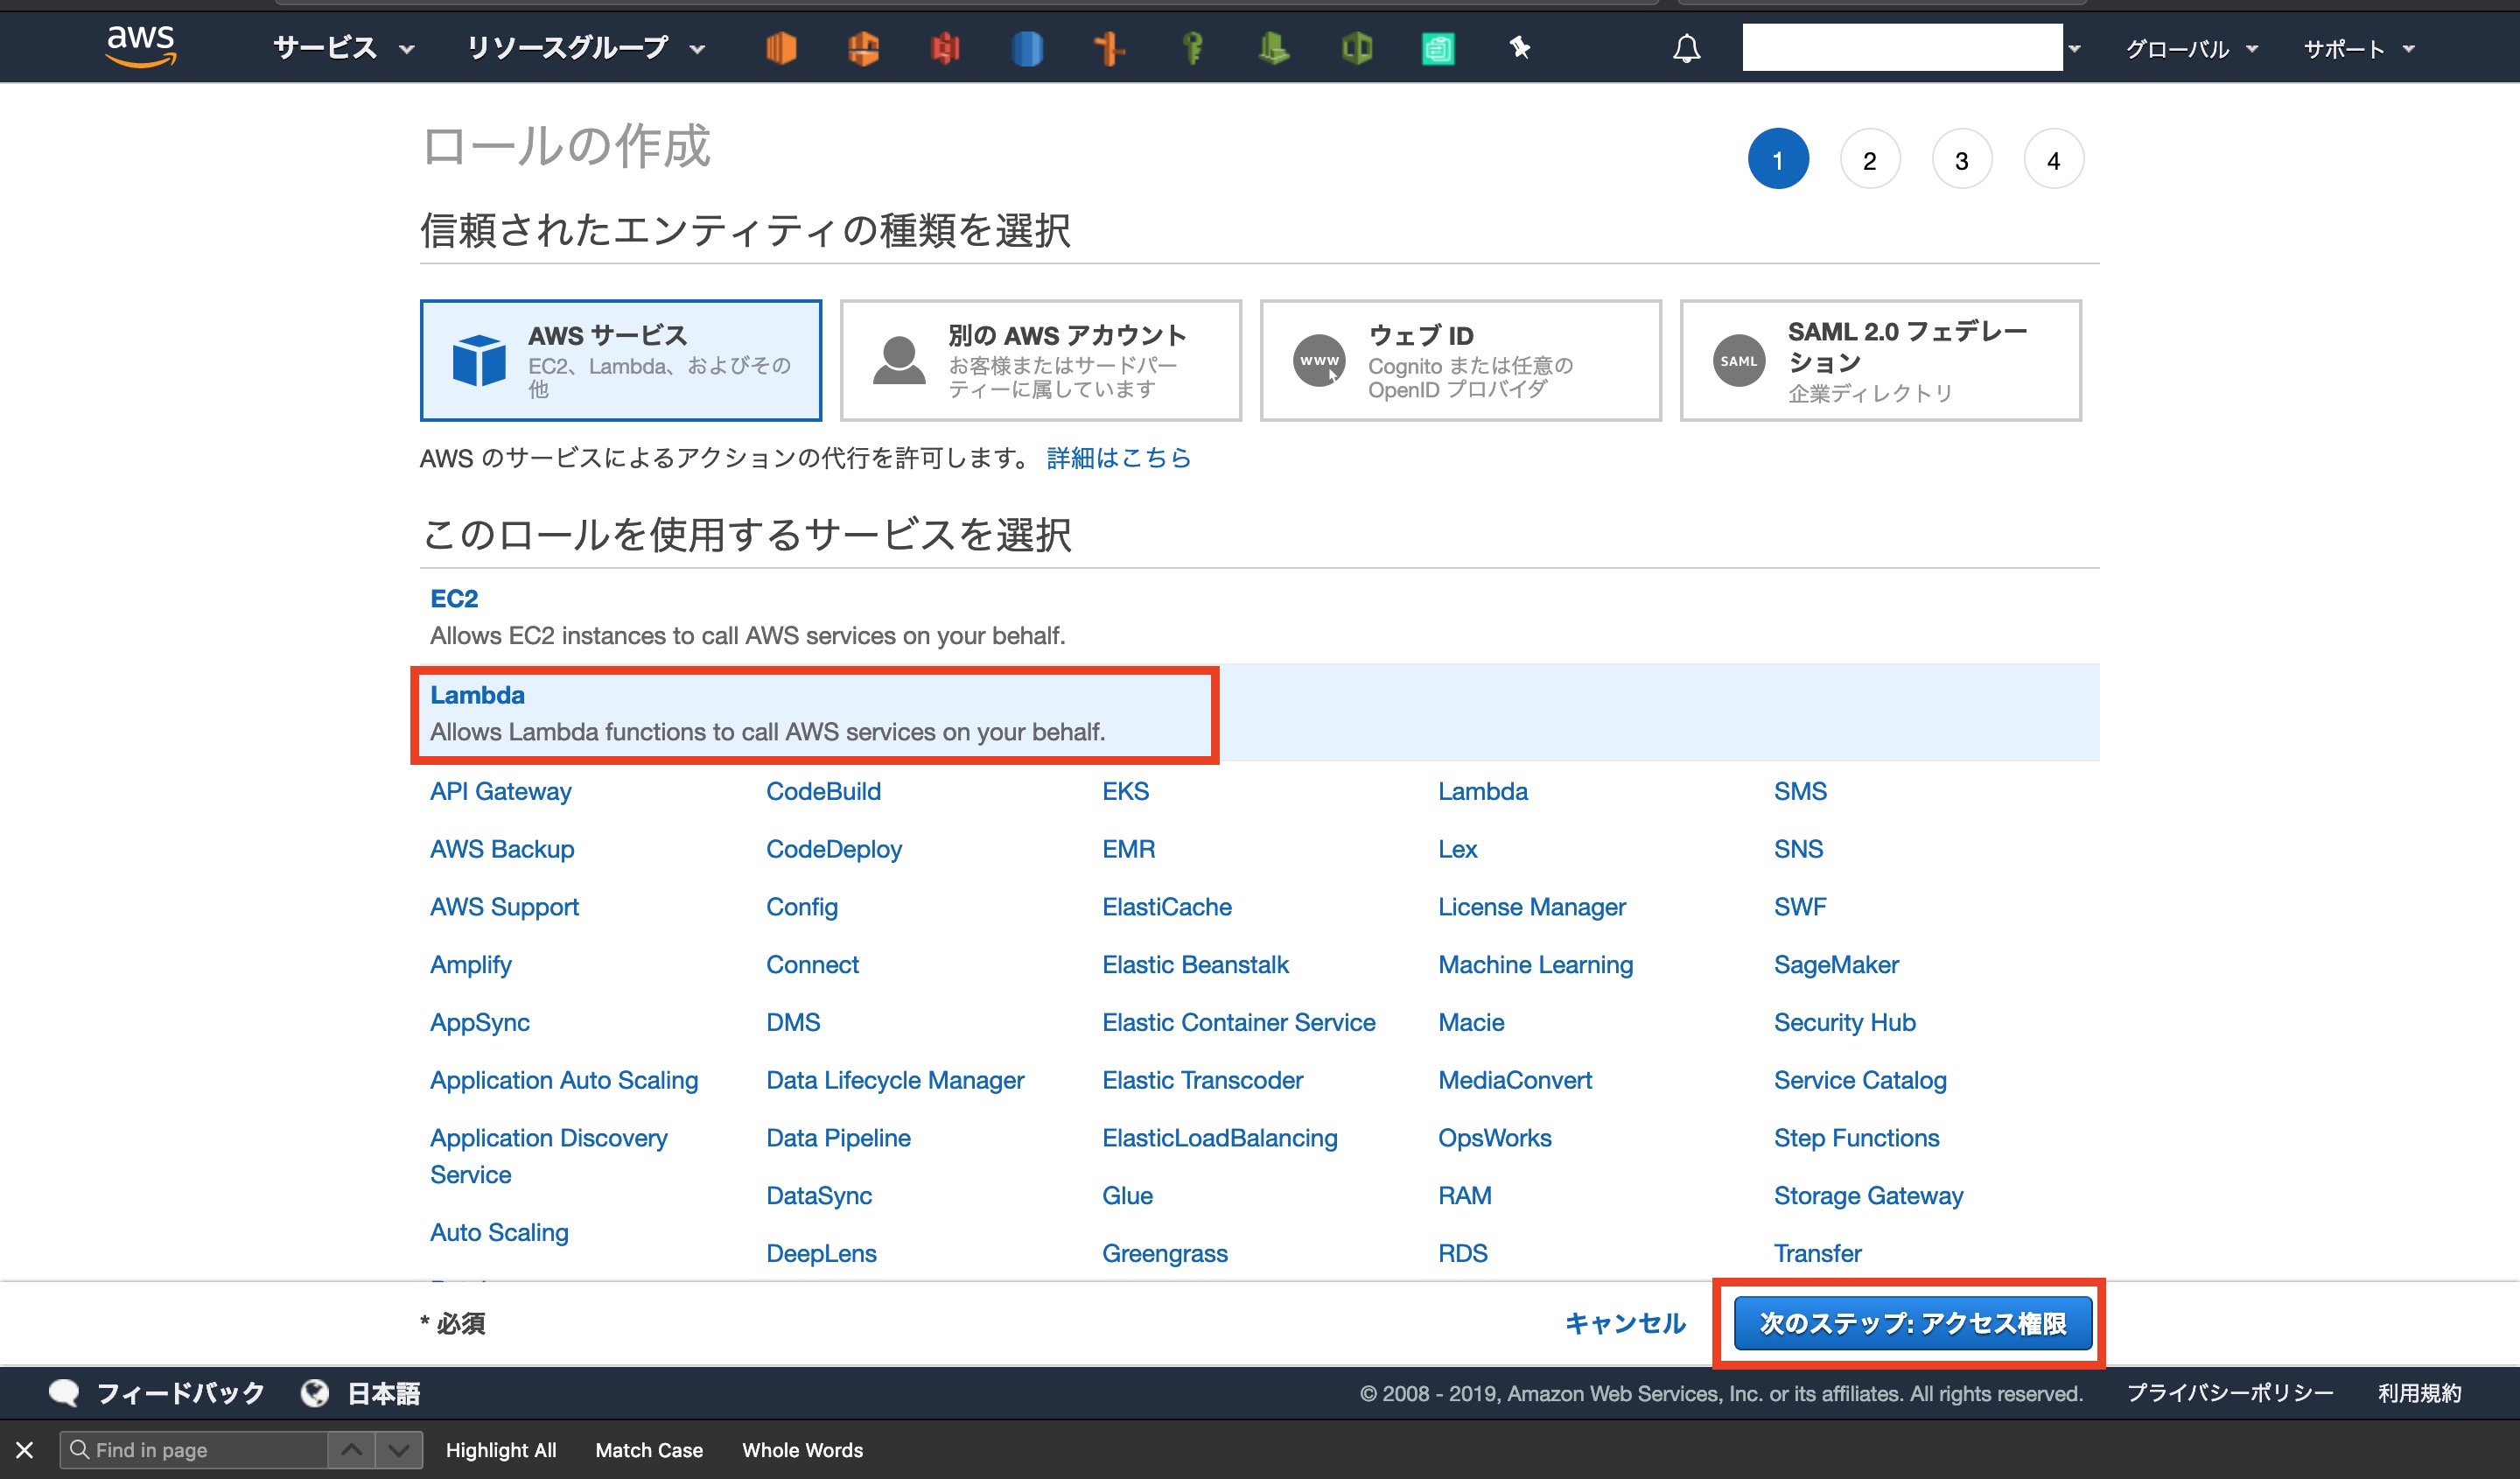2520x1479 pixels.
Task: Open the サポート menu
Action: coord(2358,48)
